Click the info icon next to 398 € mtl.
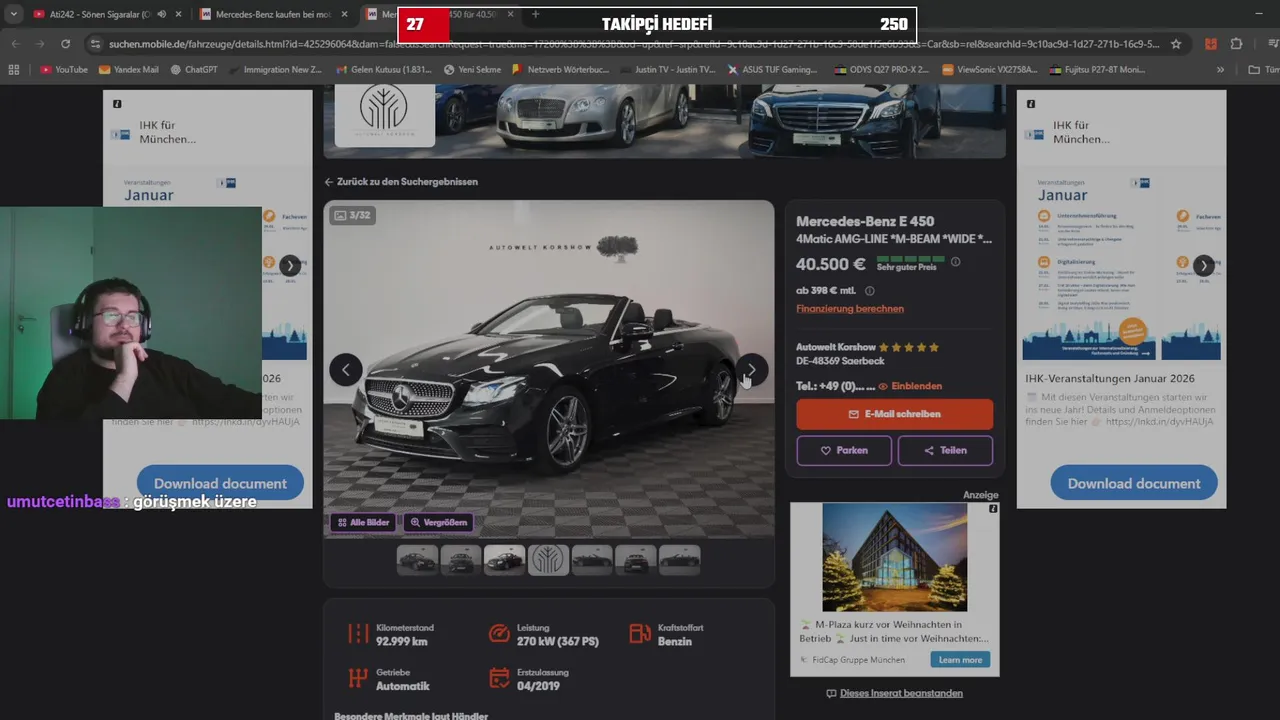Viewport: 1280px width, 720px height. click(869, 291)
